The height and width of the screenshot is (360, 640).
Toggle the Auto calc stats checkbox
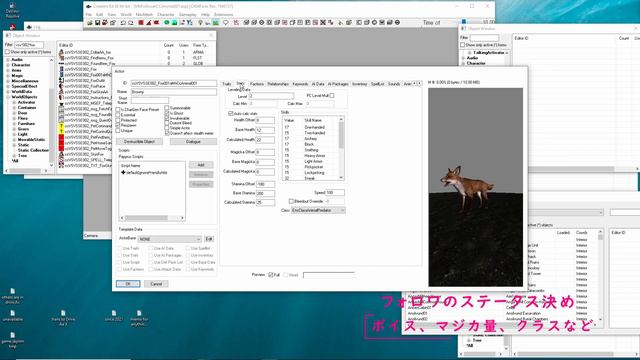pyautogui.click(x=231, y=113)
